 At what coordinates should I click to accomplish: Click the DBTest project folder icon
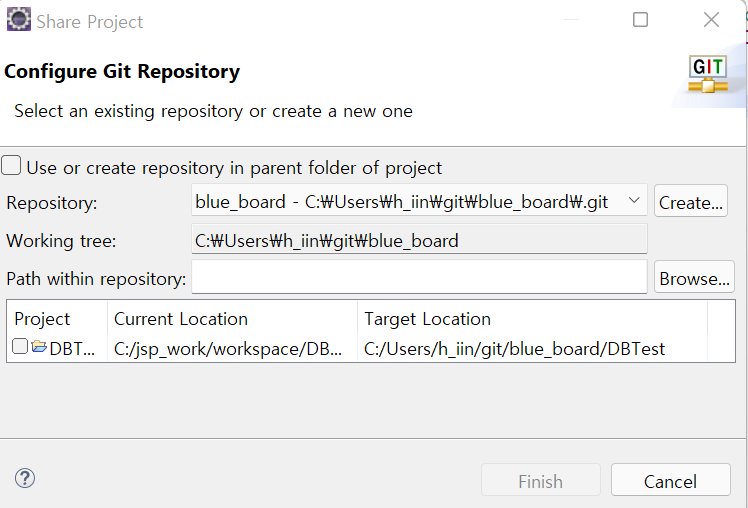coord(39,347)
